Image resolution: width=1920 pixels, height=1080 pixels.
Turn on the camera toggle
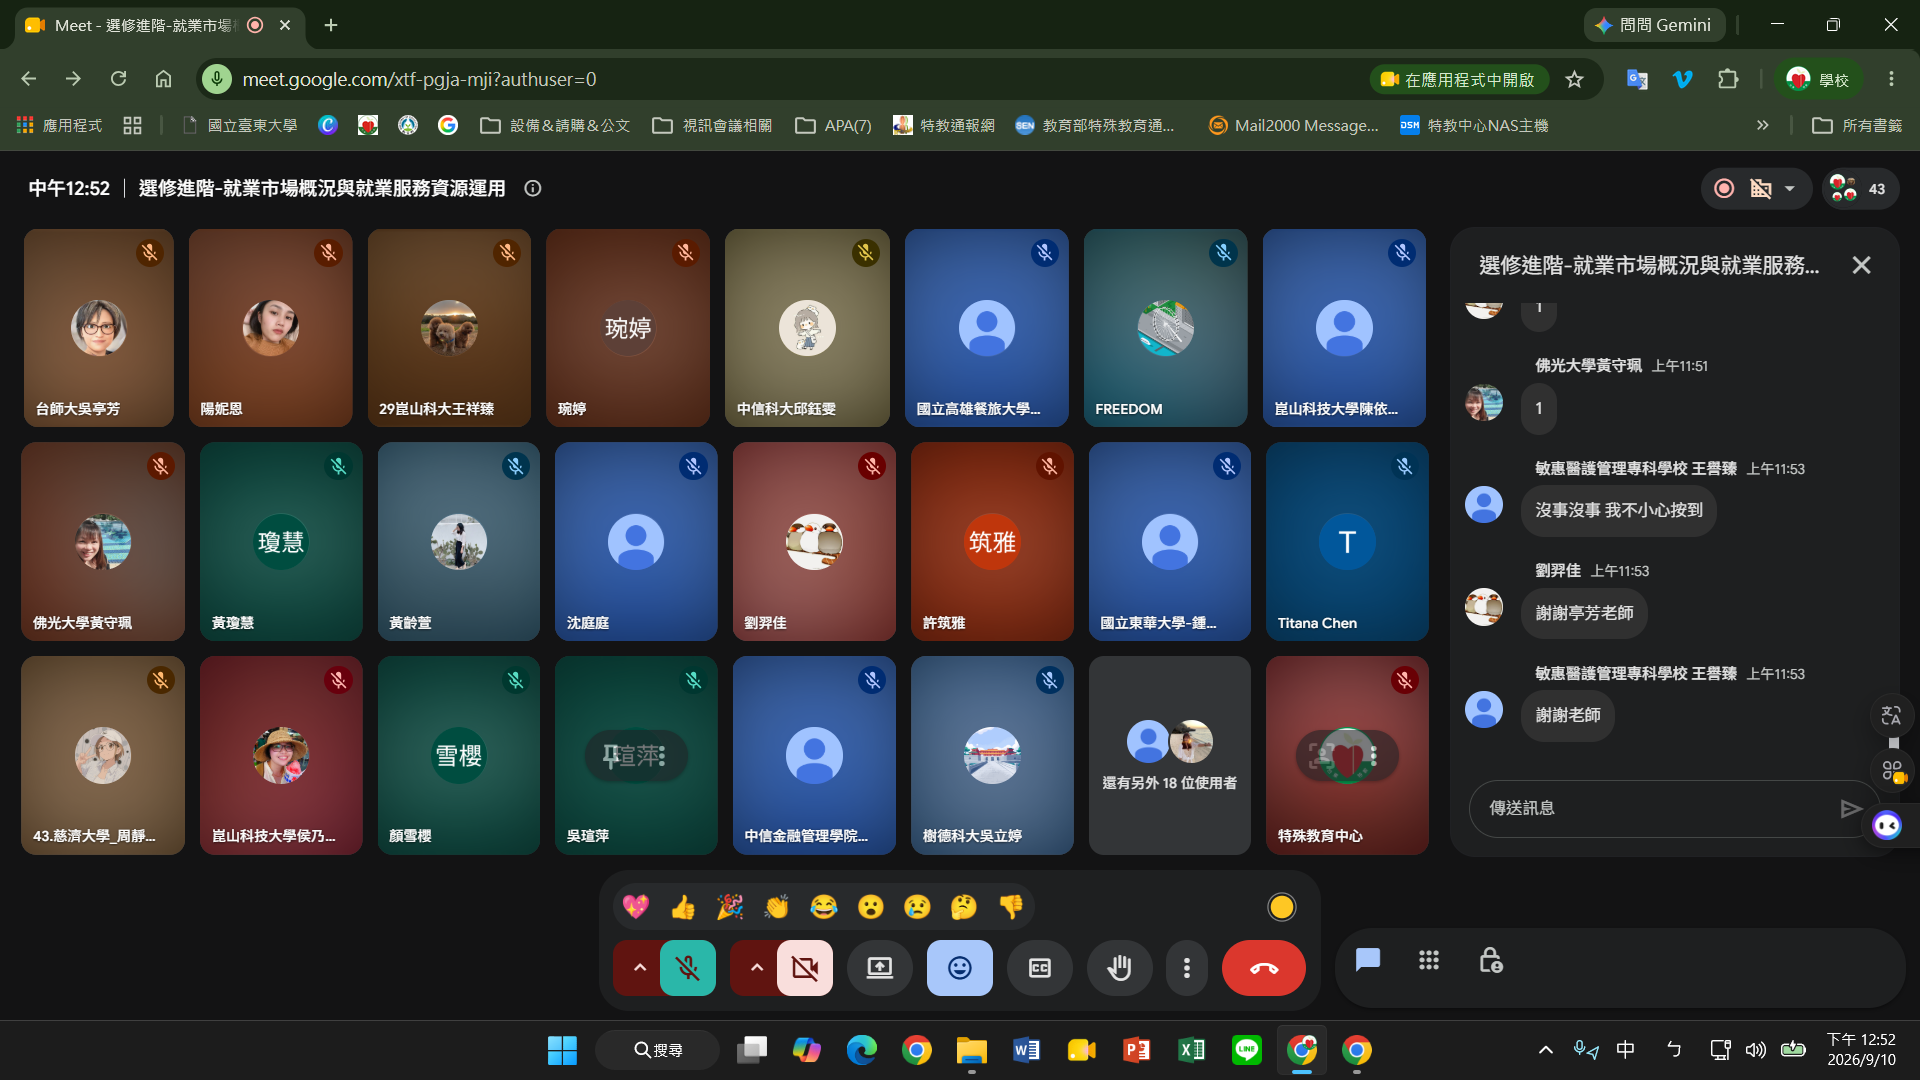pyautogui.click(x=805, y=968)
